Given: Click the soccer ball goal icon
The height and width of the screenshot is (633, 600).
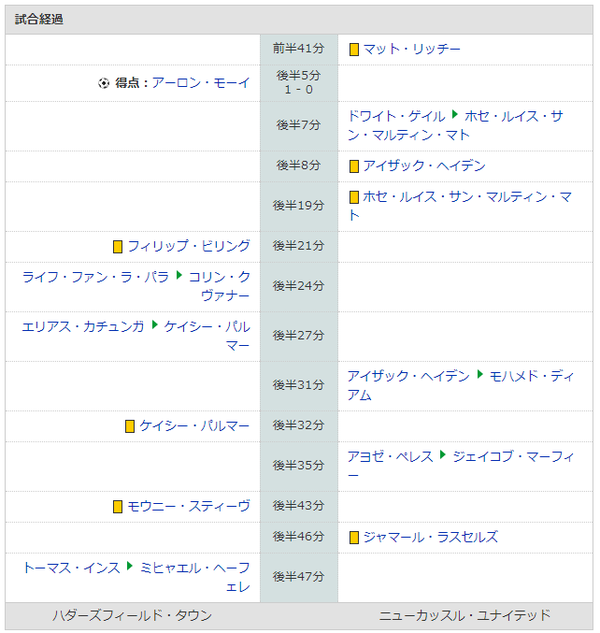Looking at the screenshot, I should tap(104, 83).
